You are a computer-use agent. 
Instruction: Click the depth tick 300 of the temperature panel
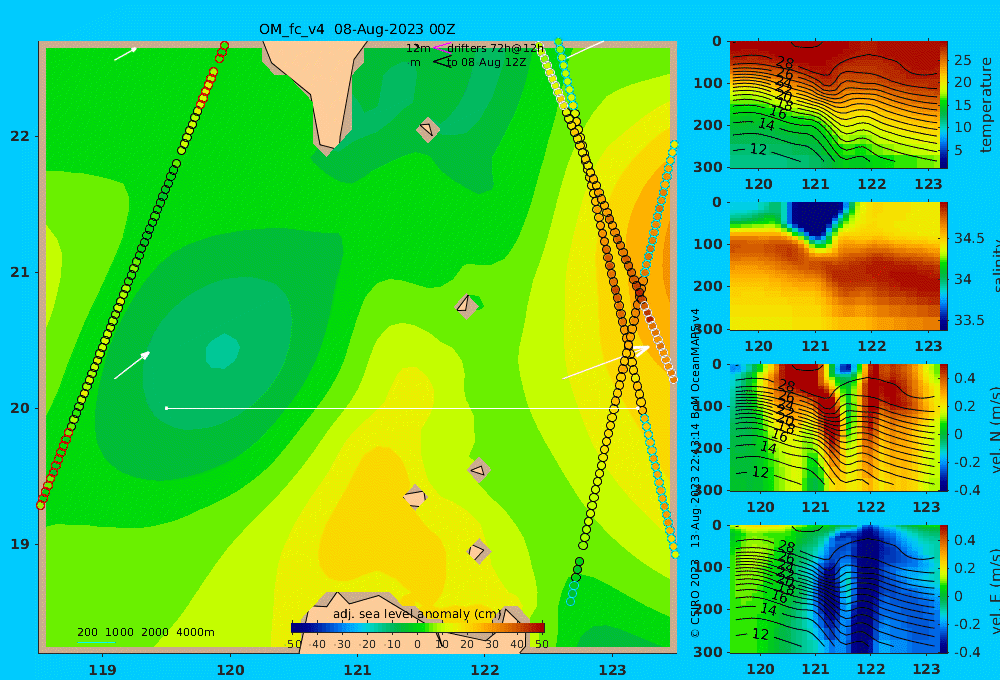708,167
